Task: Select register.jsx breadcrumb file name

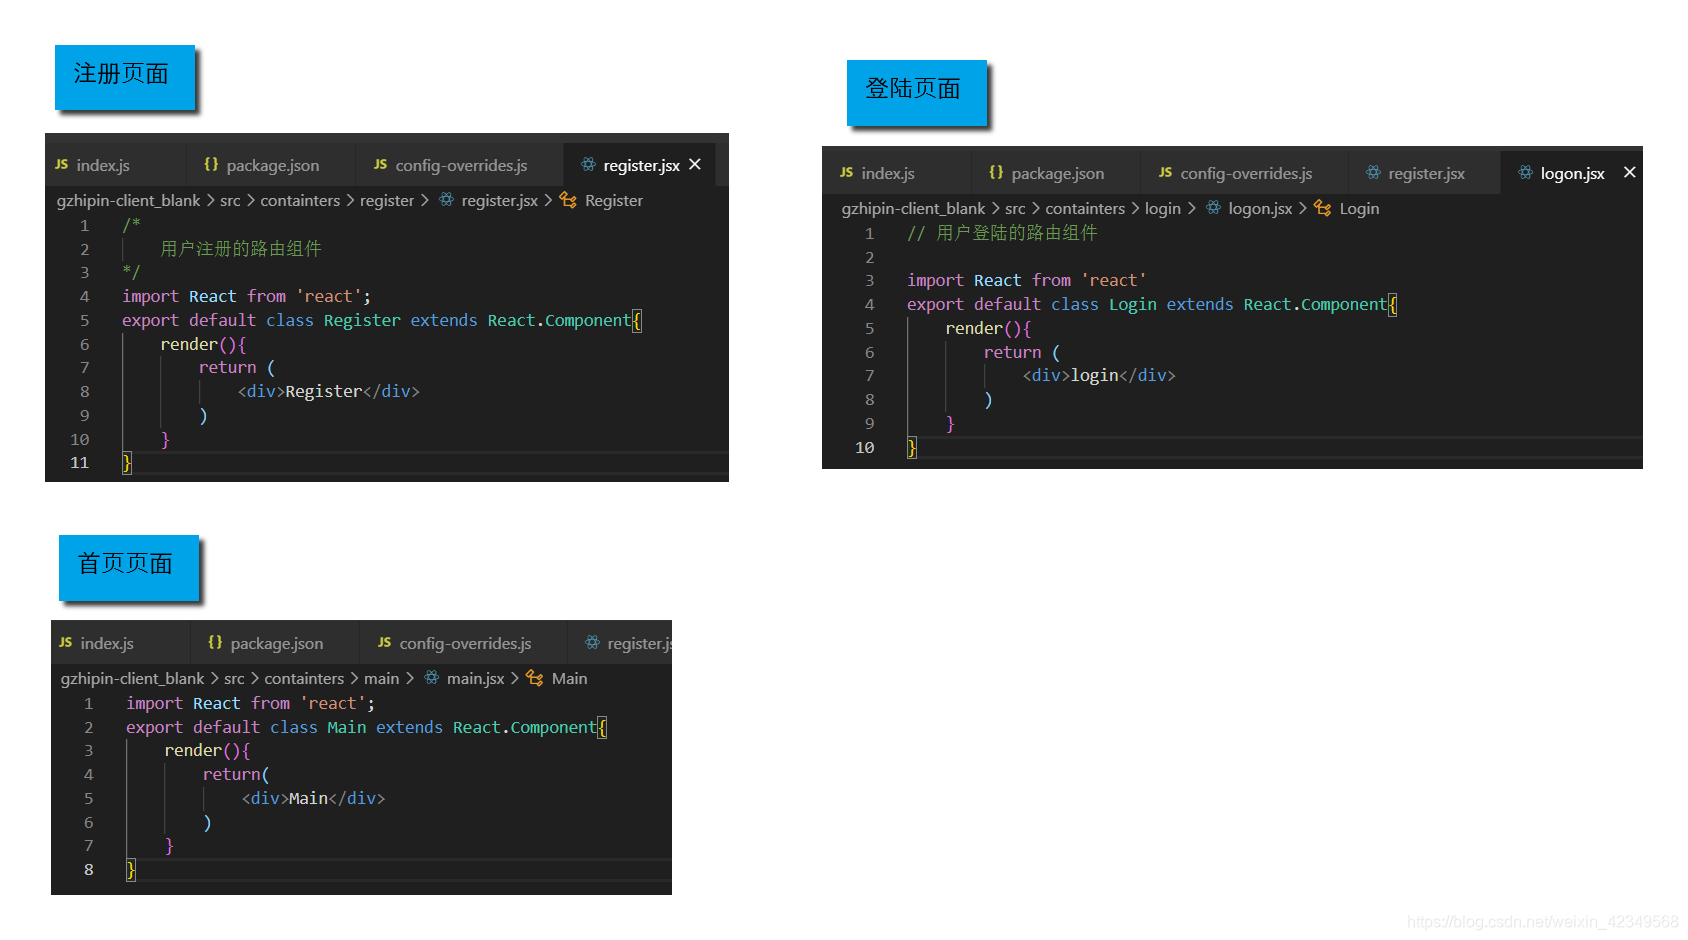Action: pyautogui.click(x=499, y=201)
